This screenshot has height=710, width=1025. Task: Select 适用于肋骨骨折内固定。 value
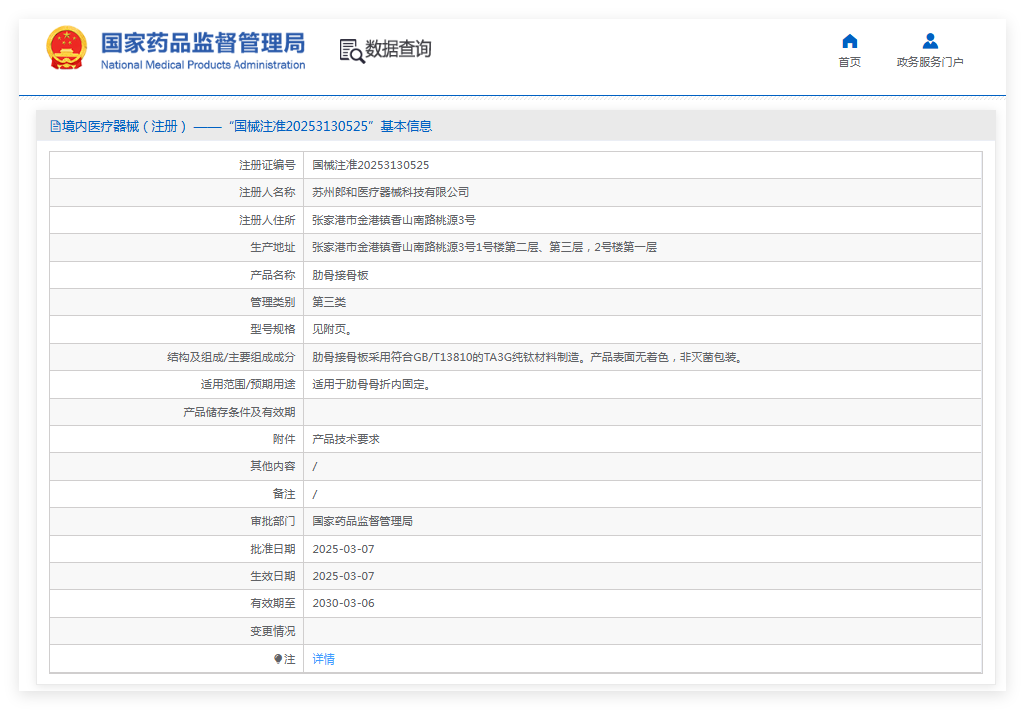coord(371,384)
